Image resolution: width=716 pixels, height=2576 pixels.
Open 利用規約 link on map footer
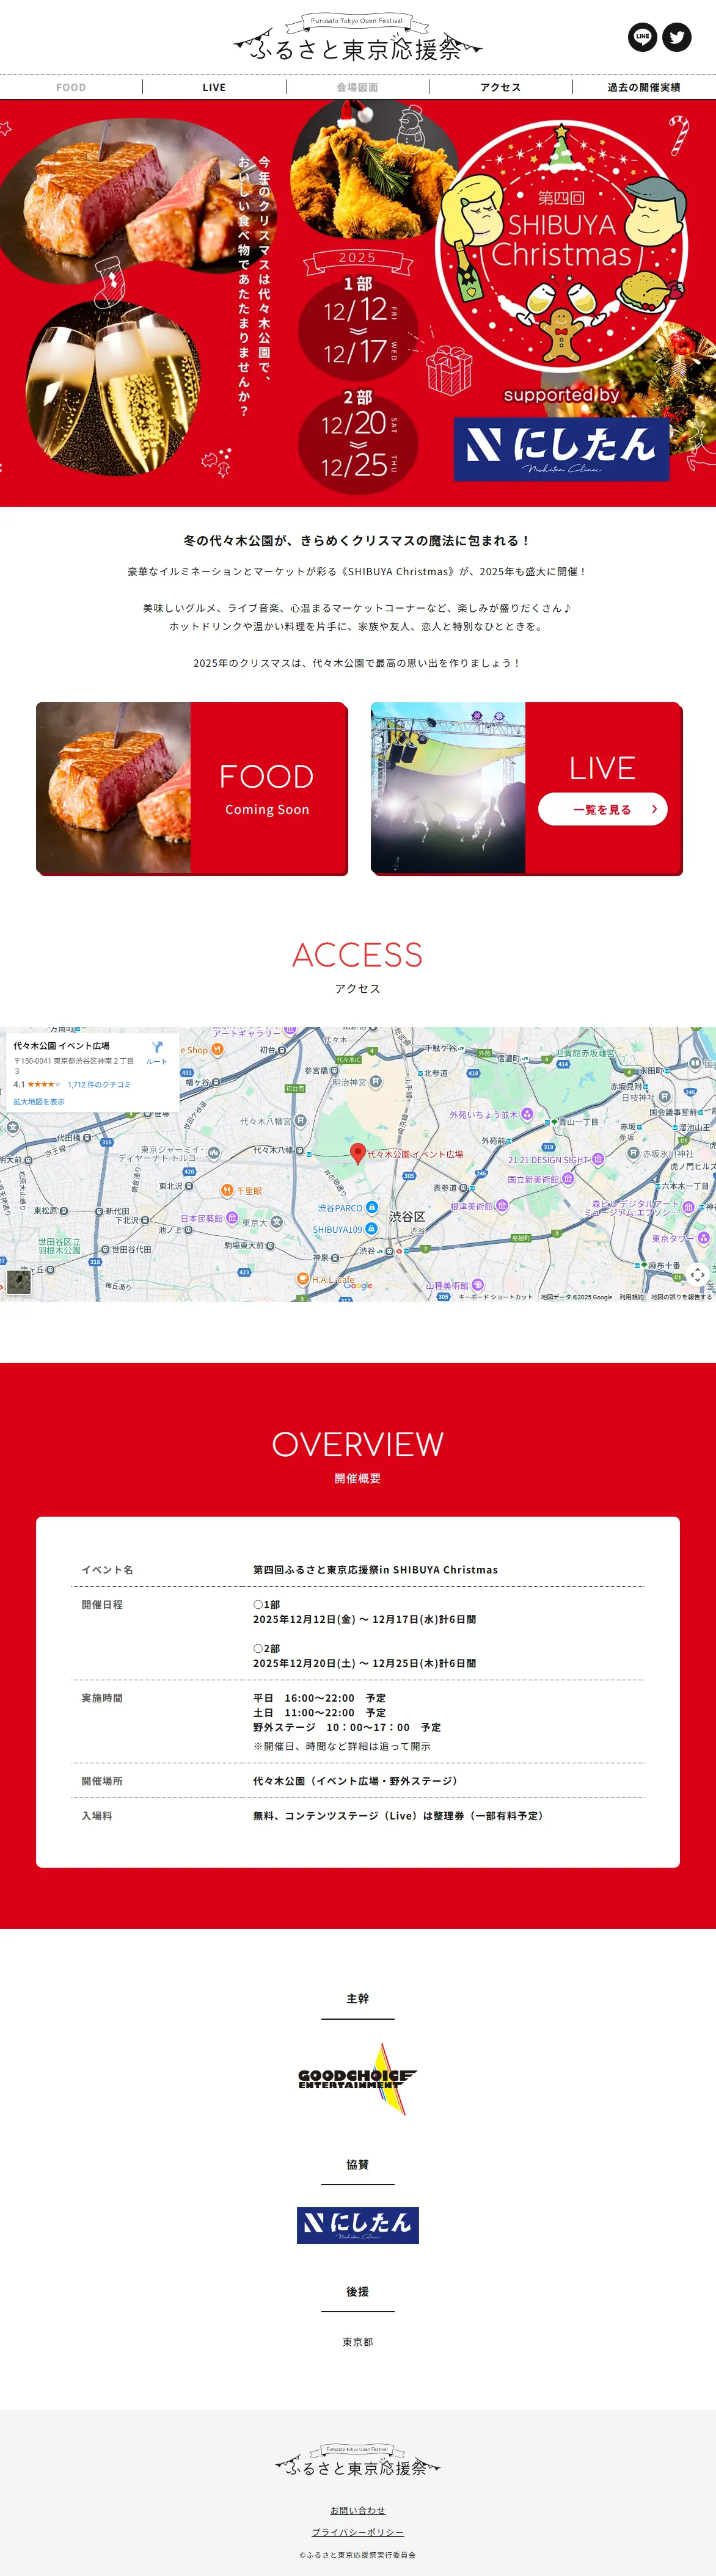tap(631, 1297)
